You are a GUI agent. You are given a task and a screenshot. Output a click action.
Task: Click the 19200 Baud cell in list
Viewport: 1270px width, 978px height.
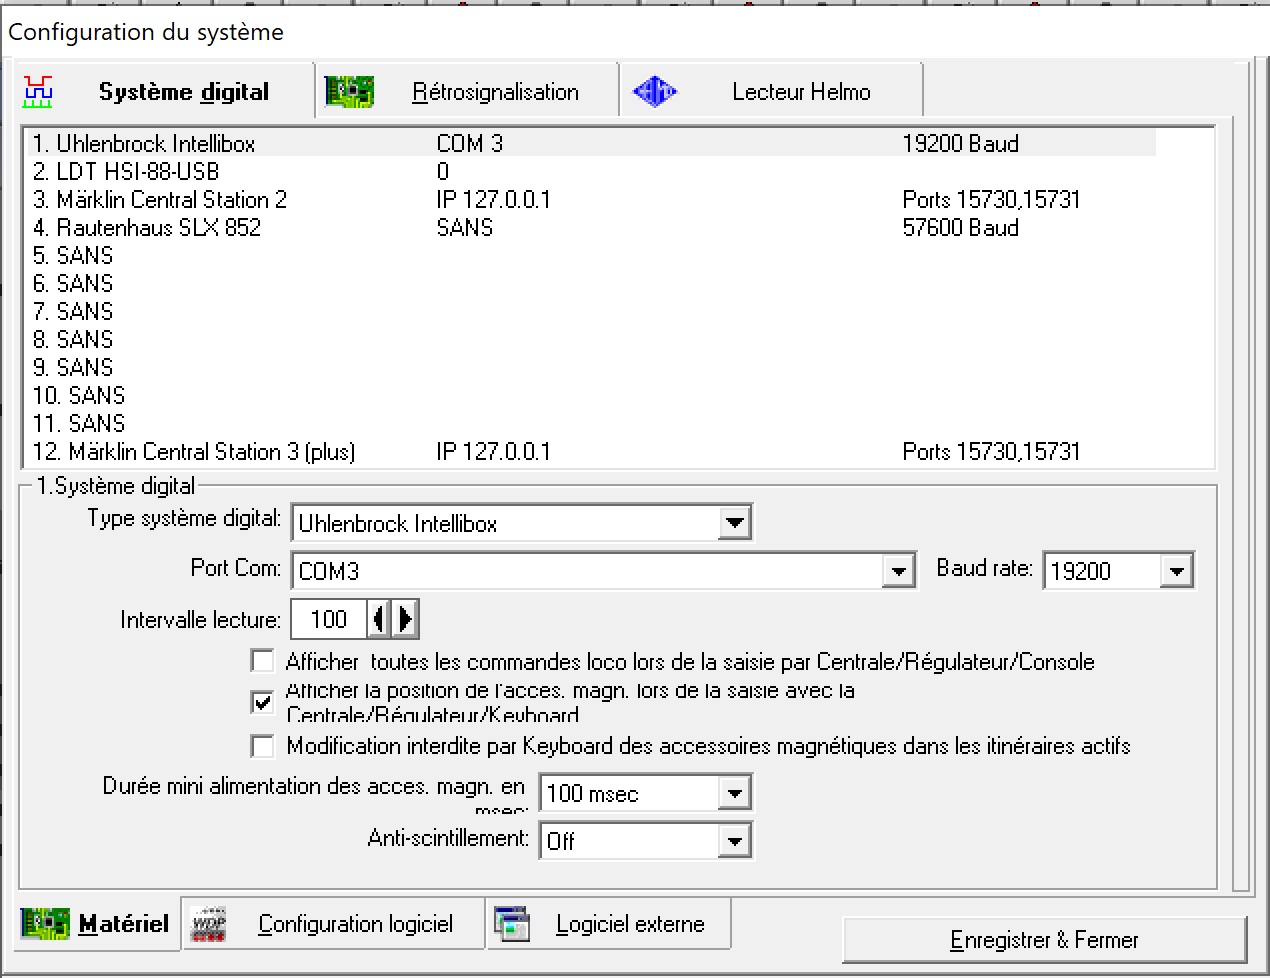click(960, 143)
